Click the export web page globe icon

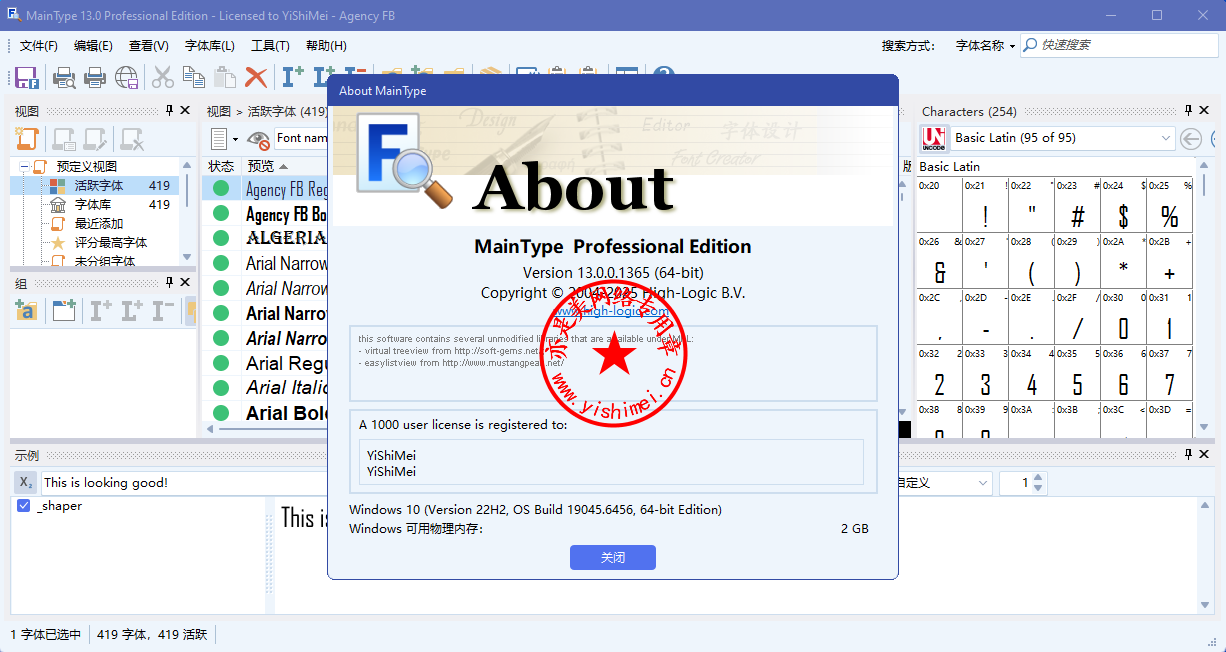click(x=127, y=78)
